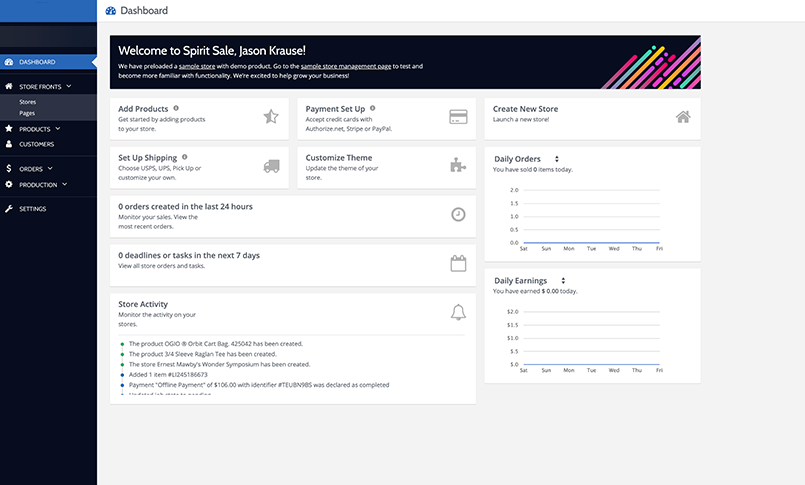Click the delivery truck icon on Set Up Shipping

[271, 166]
